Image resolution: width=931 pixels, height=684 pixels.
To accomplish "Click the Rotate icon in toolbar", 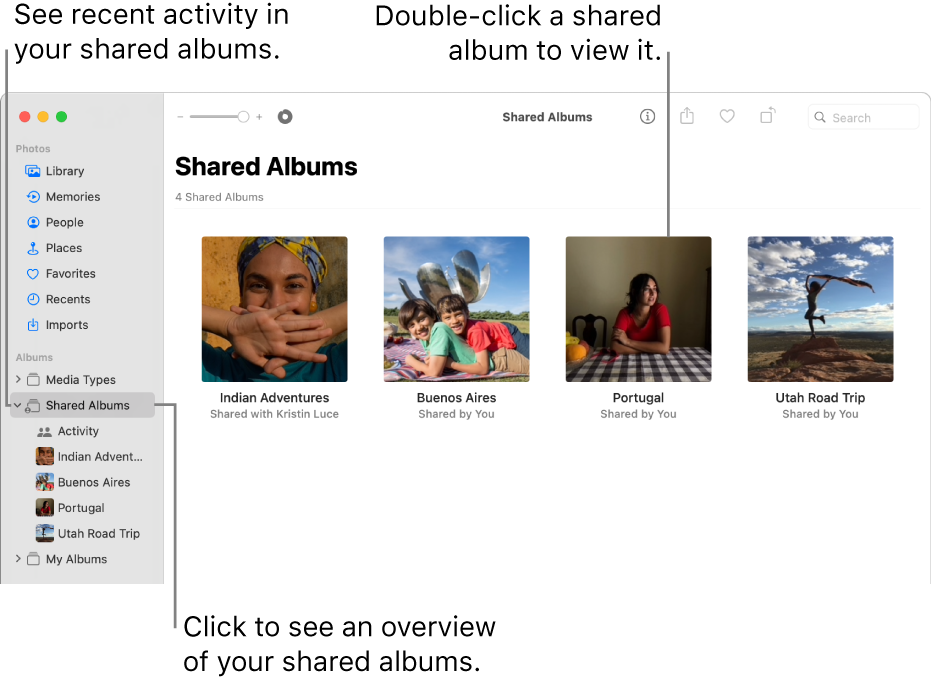I will click(767, 117).
